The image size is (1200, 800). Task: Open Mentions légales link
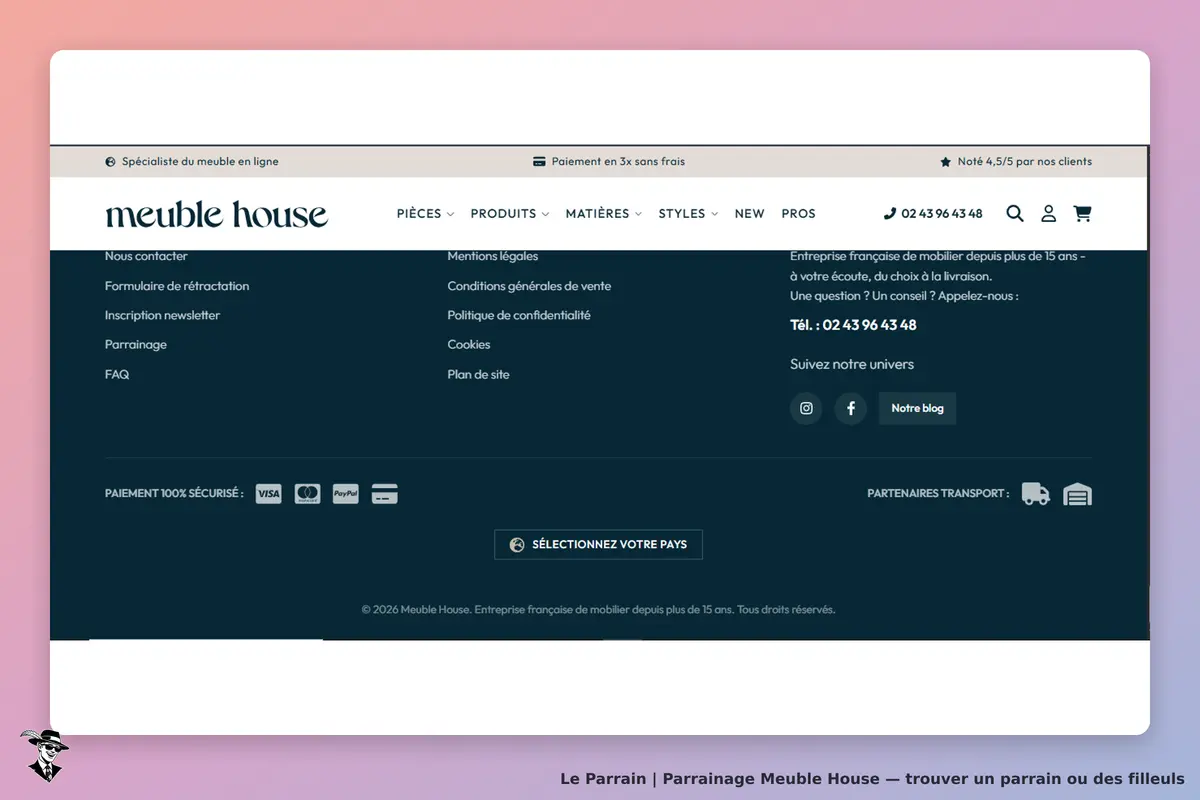coord(493,256)
